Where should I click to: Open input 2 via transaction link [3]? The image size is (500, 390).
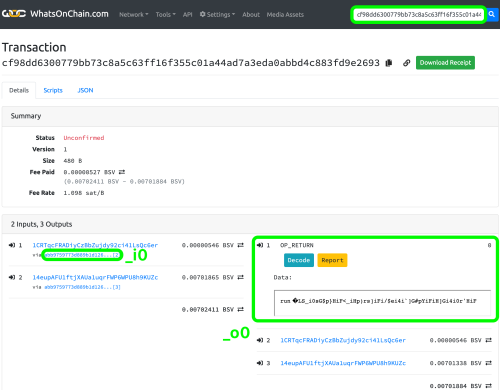(x=82, y=287)
